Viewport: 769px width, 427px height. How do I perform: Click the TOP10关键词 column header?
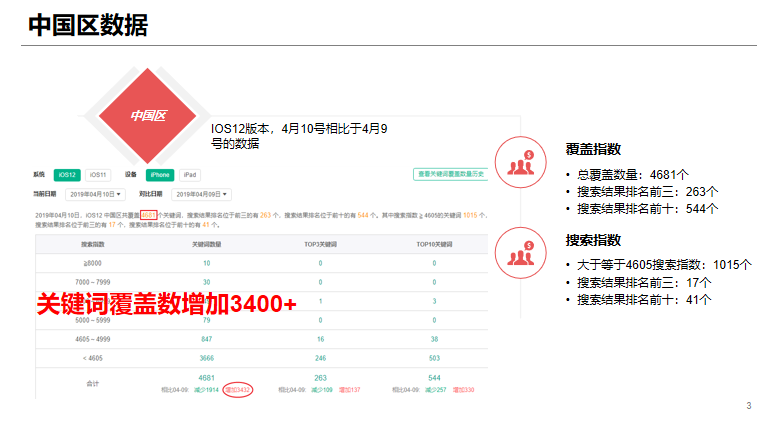pyautogui.click(x=435, y=245)
